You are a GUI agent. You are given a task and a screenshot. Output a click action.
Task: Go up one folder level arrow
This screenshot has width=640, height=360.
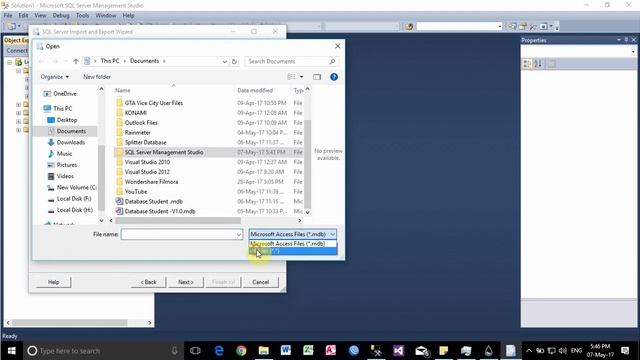click(76, 61)
